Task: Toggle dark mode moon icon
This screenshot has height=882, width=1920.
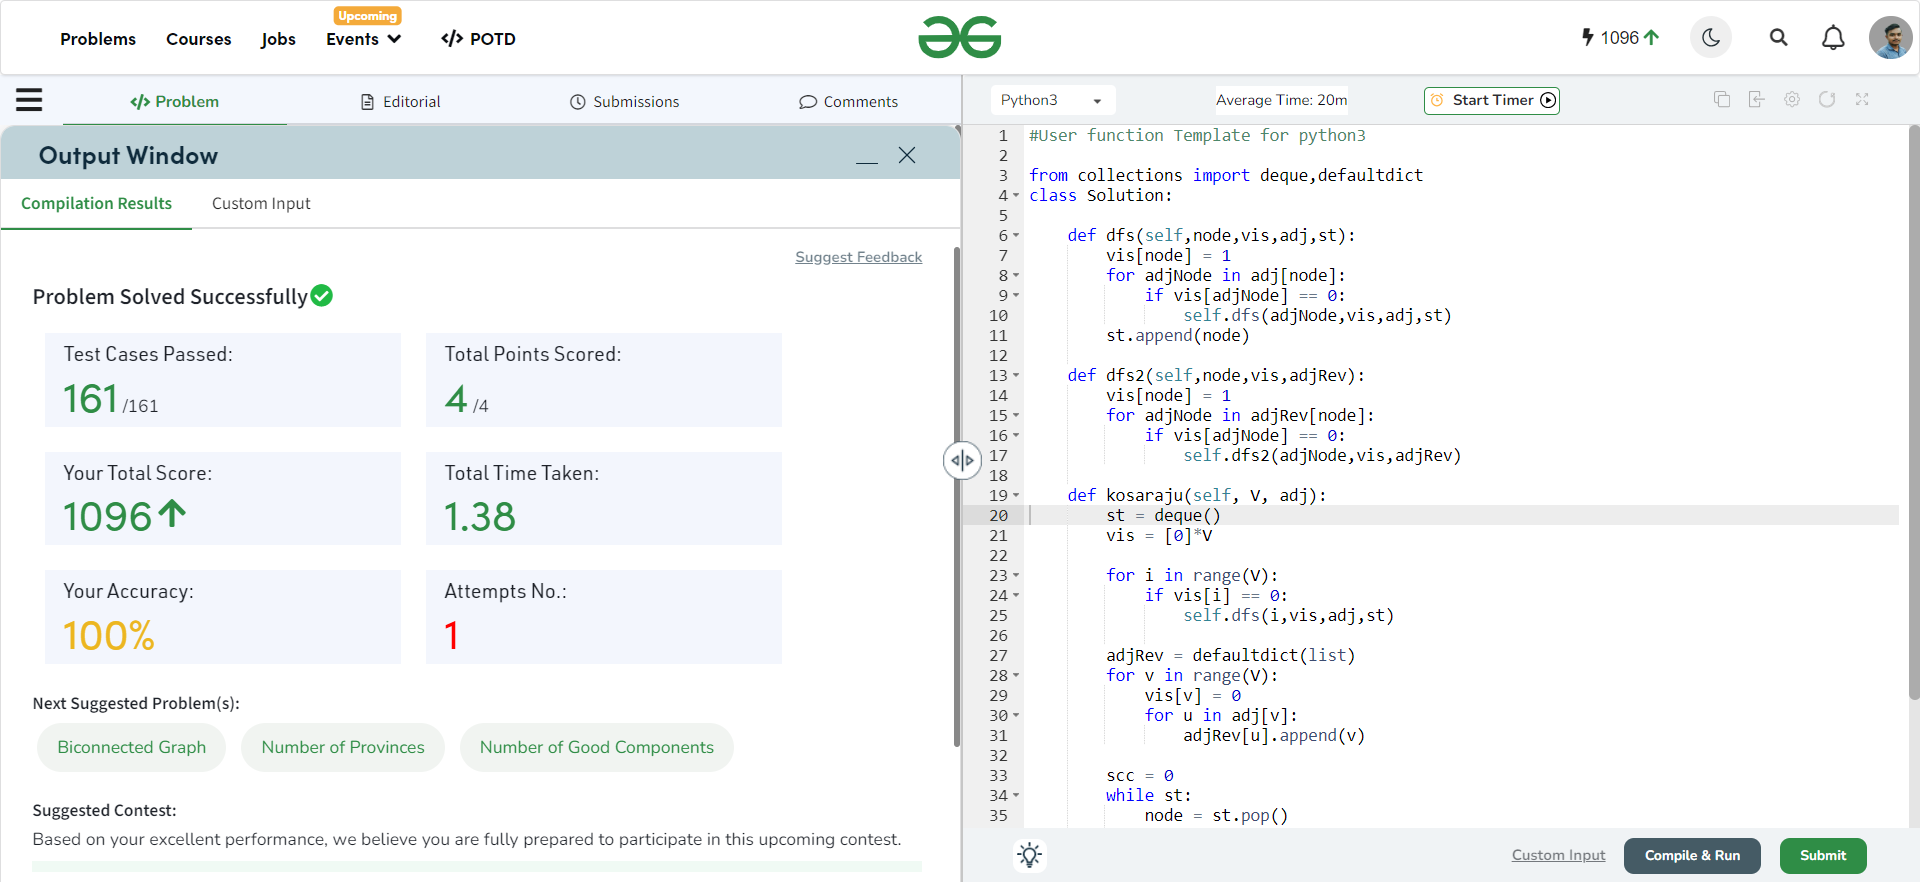Action: [1711, 38]
